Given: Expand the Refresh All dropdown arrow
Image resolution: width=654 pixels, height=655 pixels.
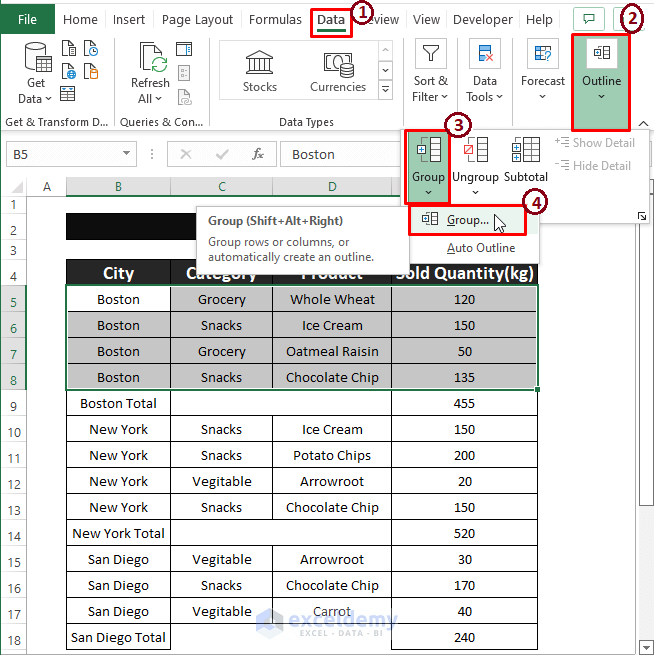Looking at the screenshot, I should coord(158,99).
